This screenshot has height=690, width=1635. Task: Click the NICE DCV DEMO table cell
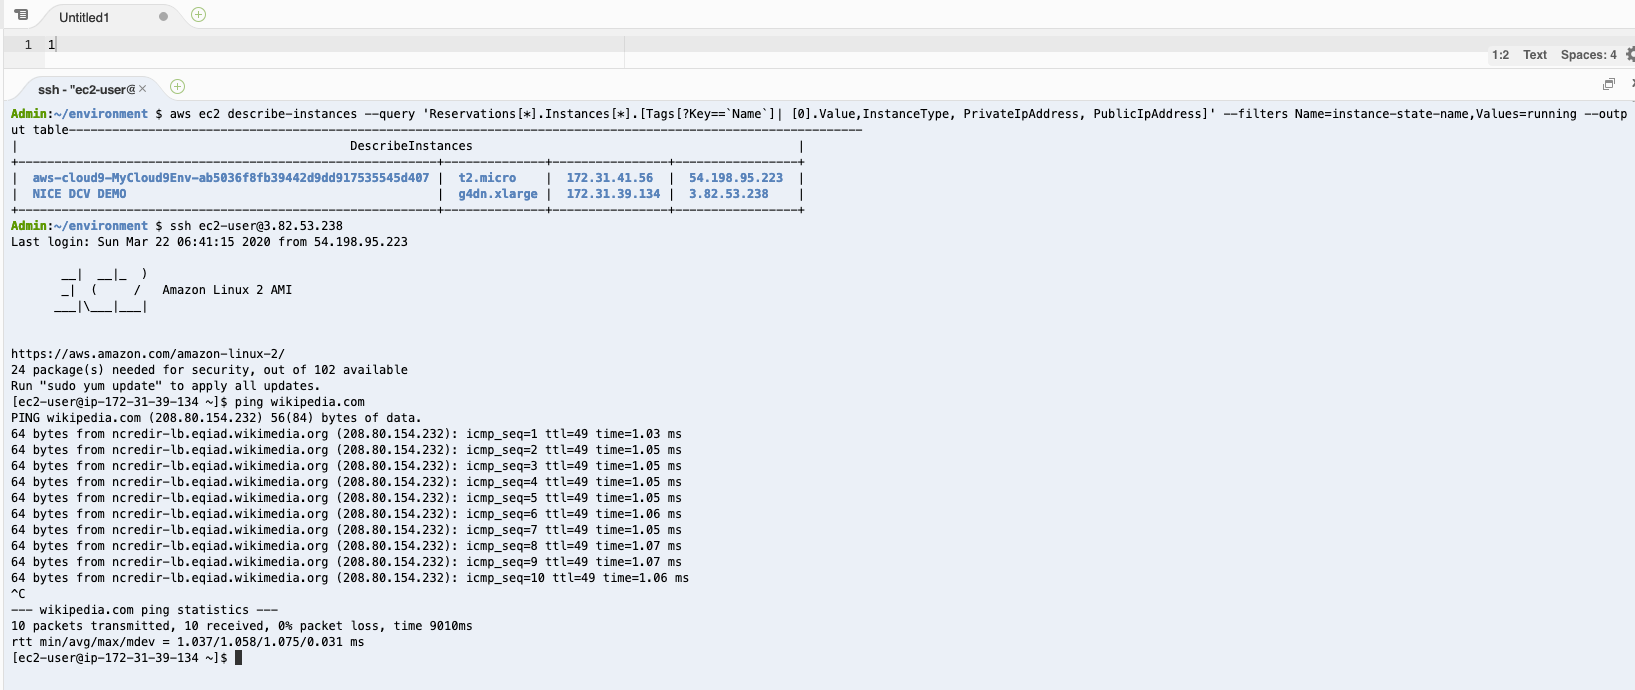(x=79, y=194)
